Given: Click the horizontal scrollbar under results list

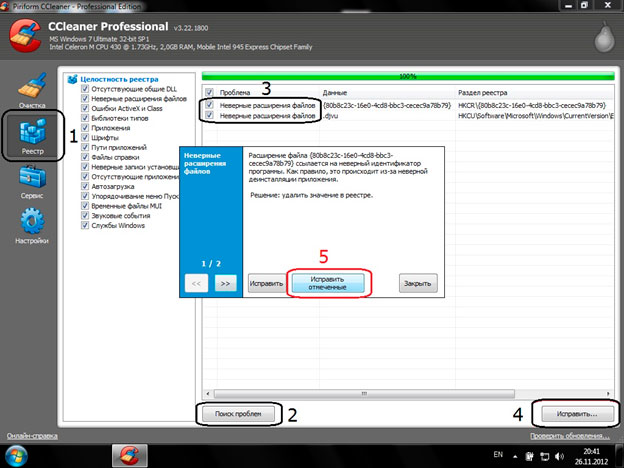Looking at the screenshot, I should (x=400, y=394).
